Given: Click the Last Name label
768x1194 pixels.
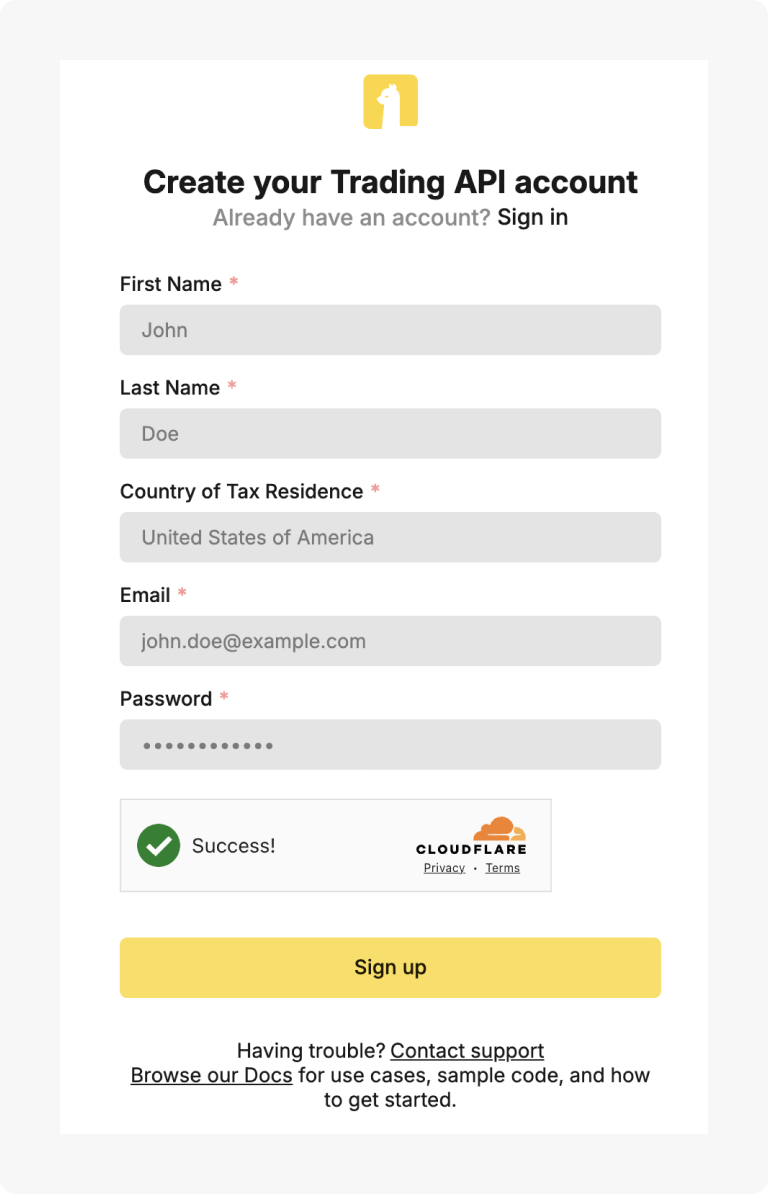Looking at the screenshot, I should tap(169, 388).
